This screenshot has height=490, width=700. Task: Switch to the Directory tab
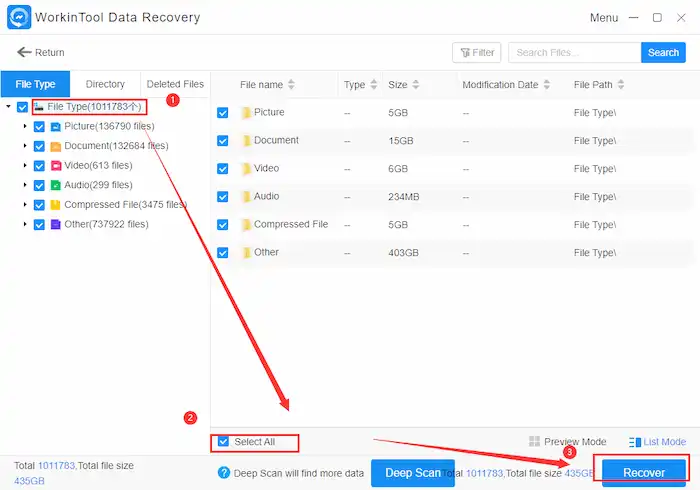click(105, 84)
